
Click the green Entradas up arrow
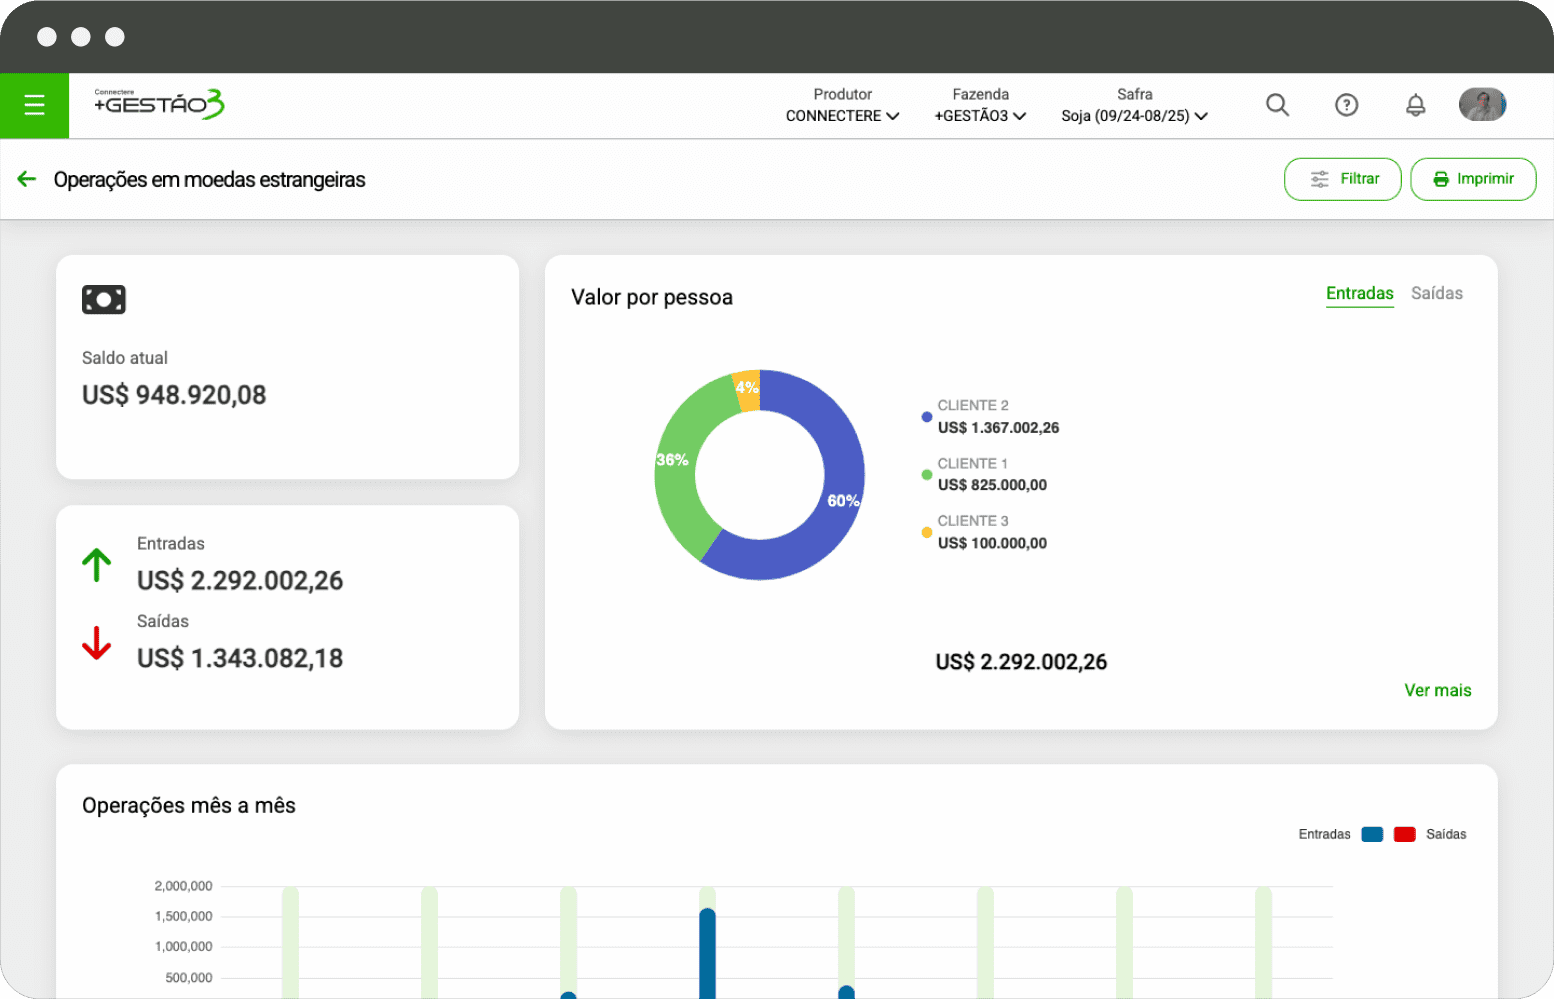[x=97, y=565]
